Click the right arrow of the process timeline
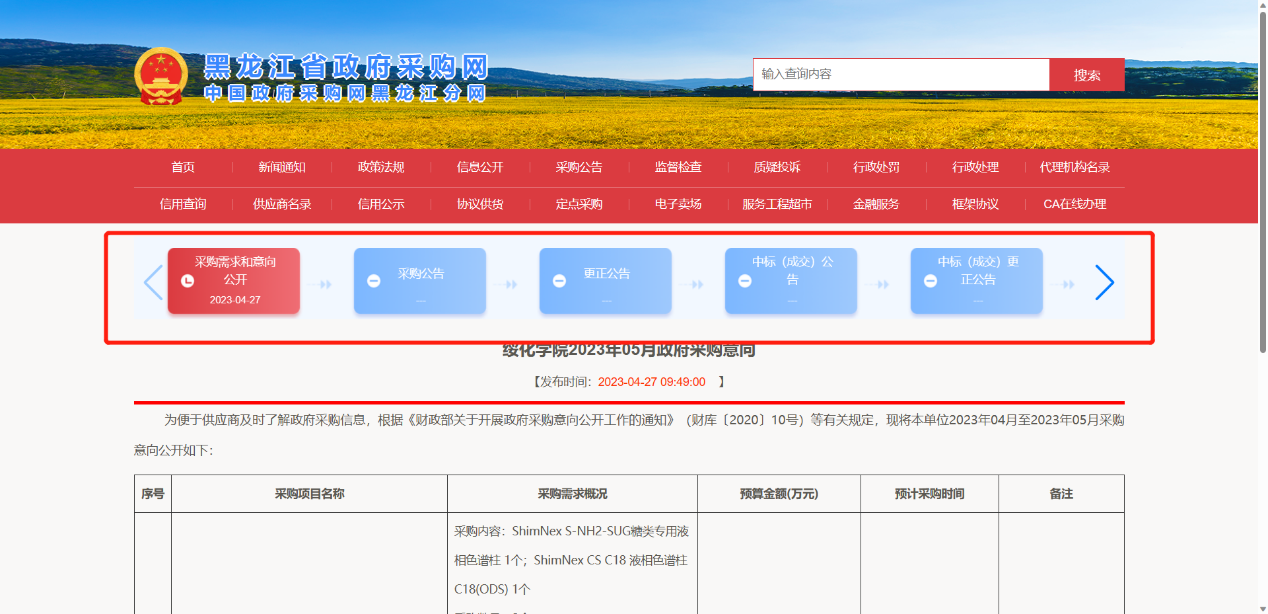Viewport: 1268px width, 614px height. (1104, 282)
